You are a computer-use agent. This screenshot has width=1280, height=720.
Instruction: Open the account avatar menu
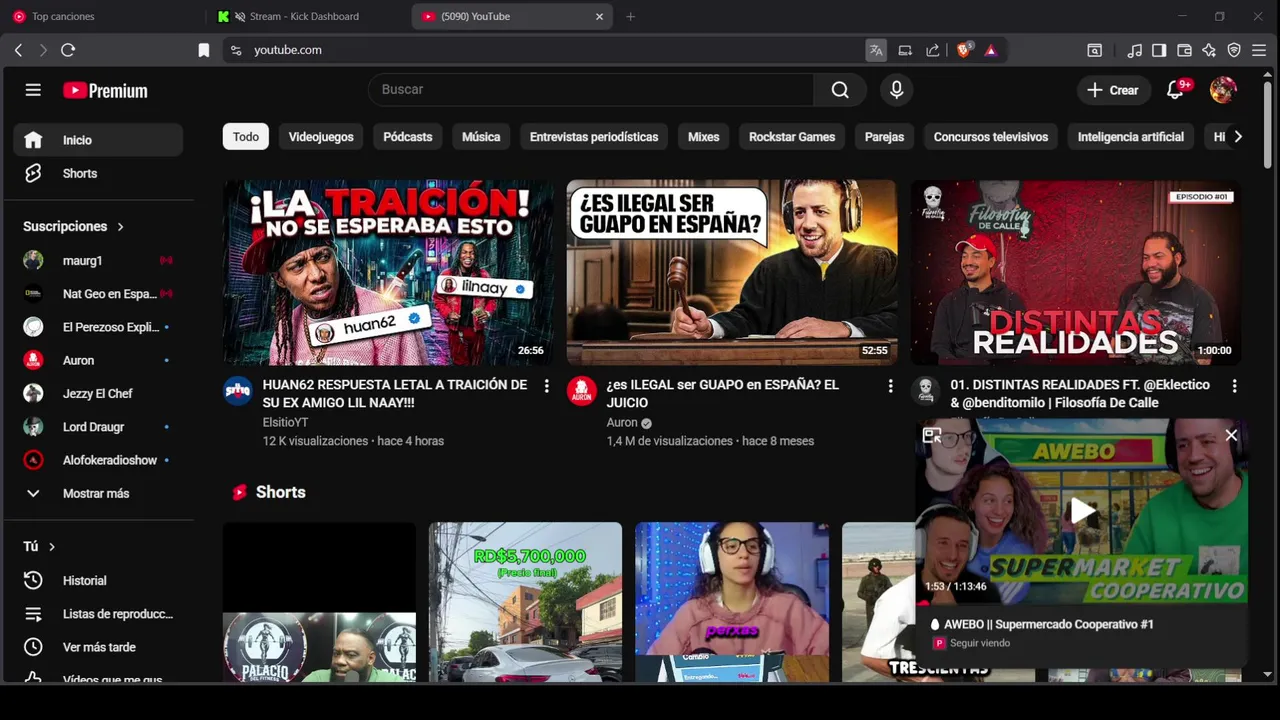[x=1223, y=90]
